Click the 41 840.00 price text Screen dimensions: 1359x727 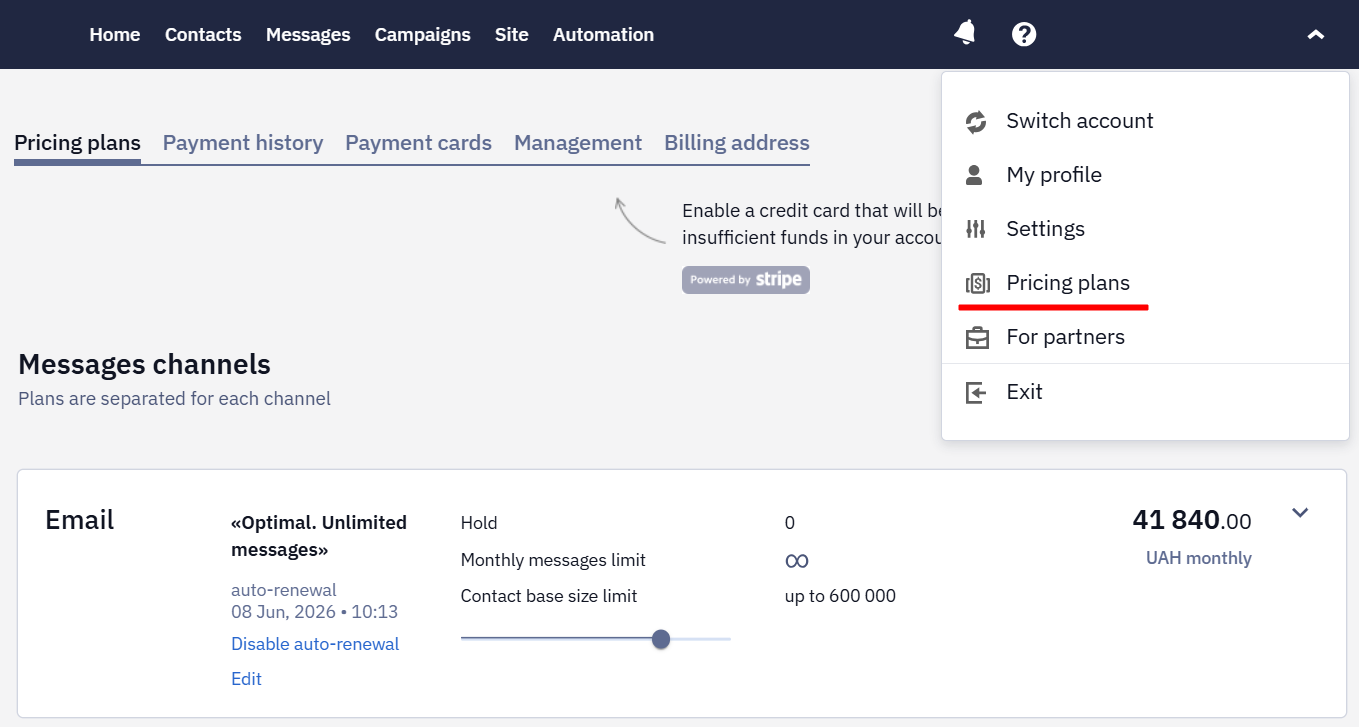pos(1191,520)
